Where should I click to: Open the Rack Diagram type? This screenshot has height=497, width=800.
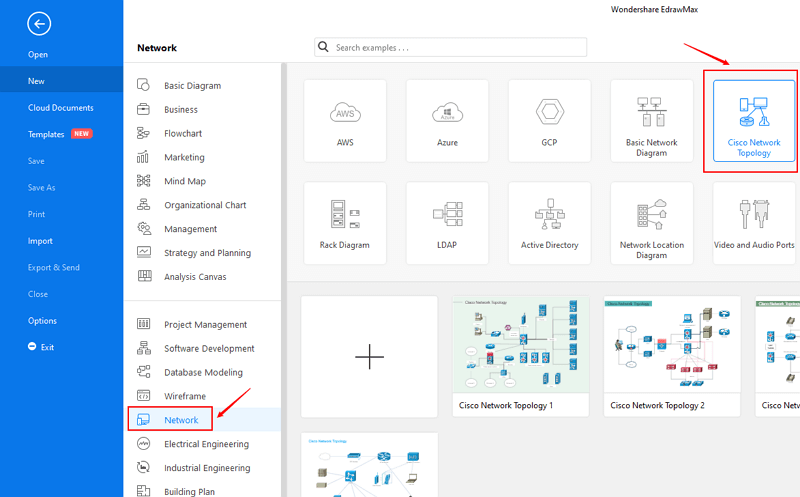pyautogui.click(x=345, y=223)
